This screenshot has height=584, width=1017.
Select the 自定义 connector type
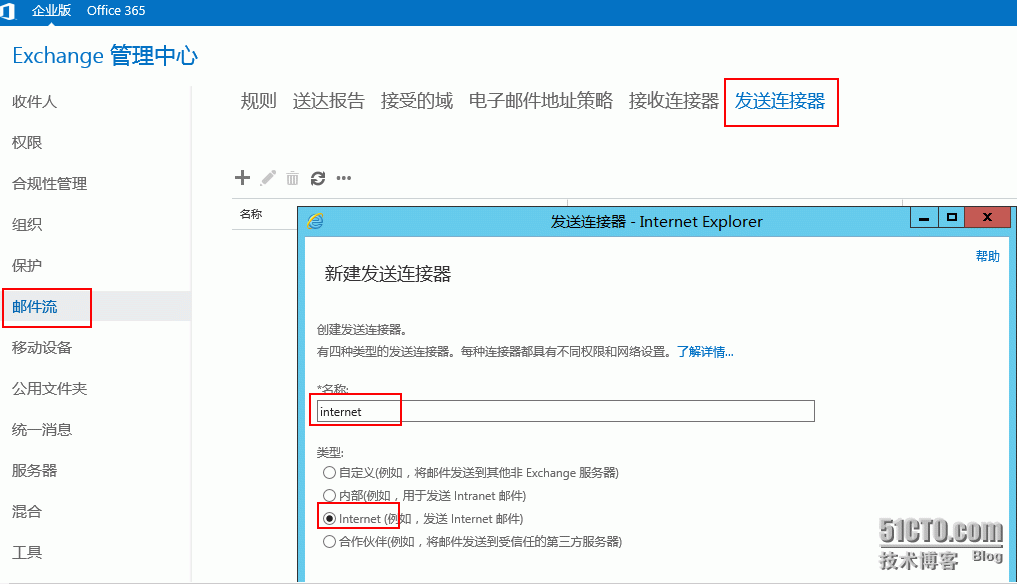[x=329, y=472]
